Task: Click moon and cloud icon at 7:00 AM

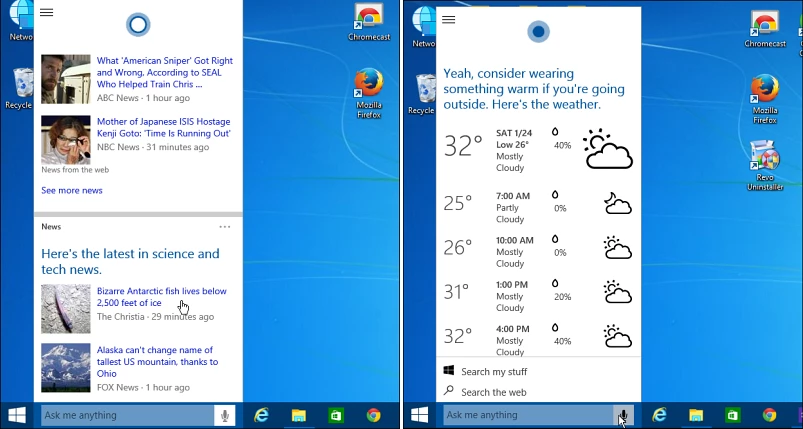Action: (x=618, y=203)
